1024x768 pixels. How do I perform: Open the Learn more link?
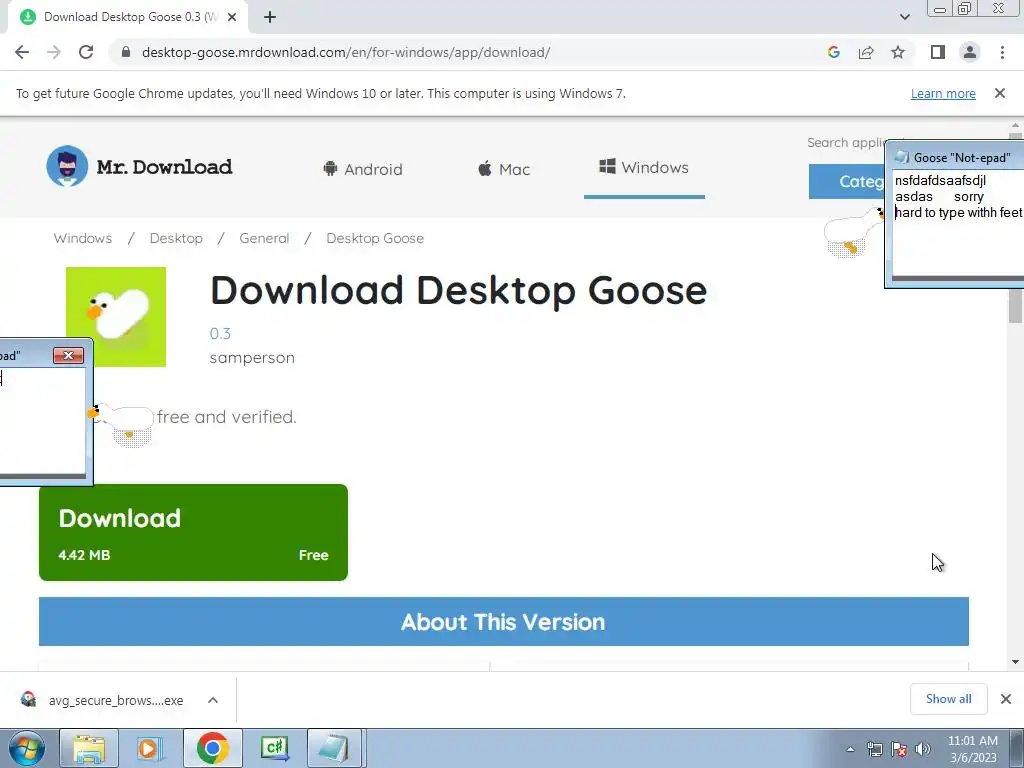943,93
